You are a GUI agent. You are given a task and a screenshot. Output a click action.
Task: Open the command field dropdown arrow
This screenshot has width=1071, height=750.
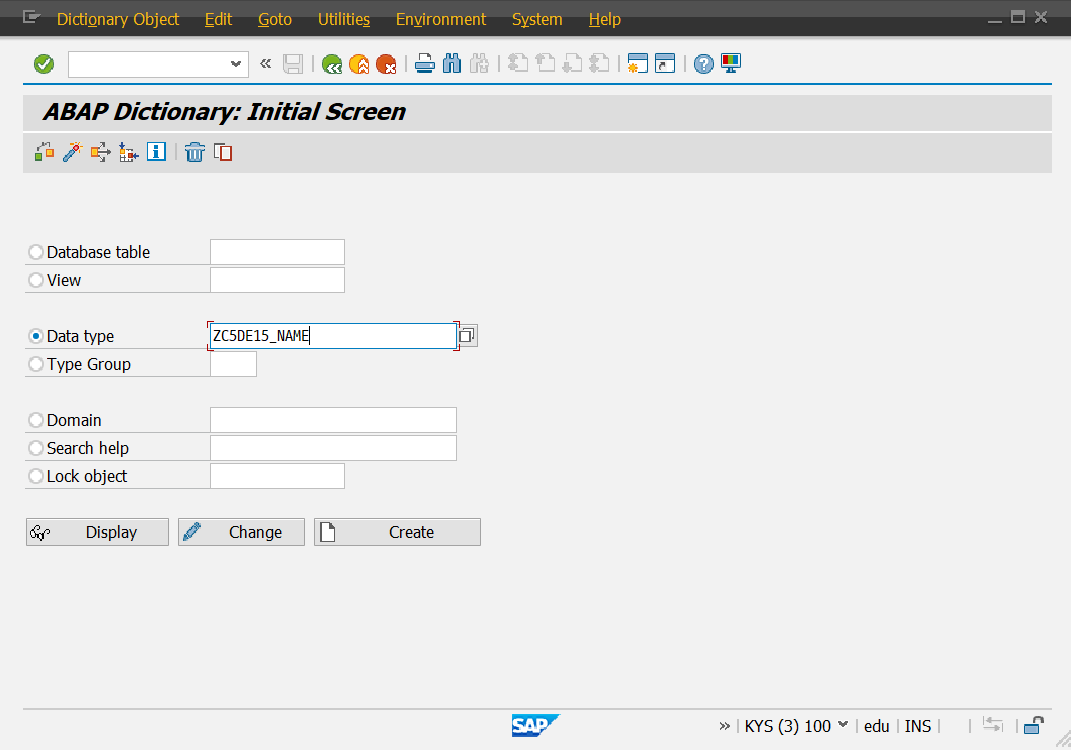coord(236,64)
